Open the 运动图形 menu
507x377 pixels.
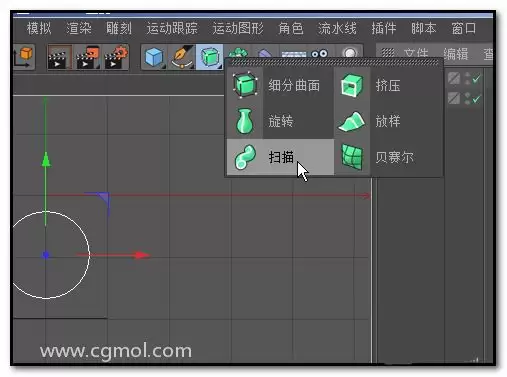[x=238, y=28]
